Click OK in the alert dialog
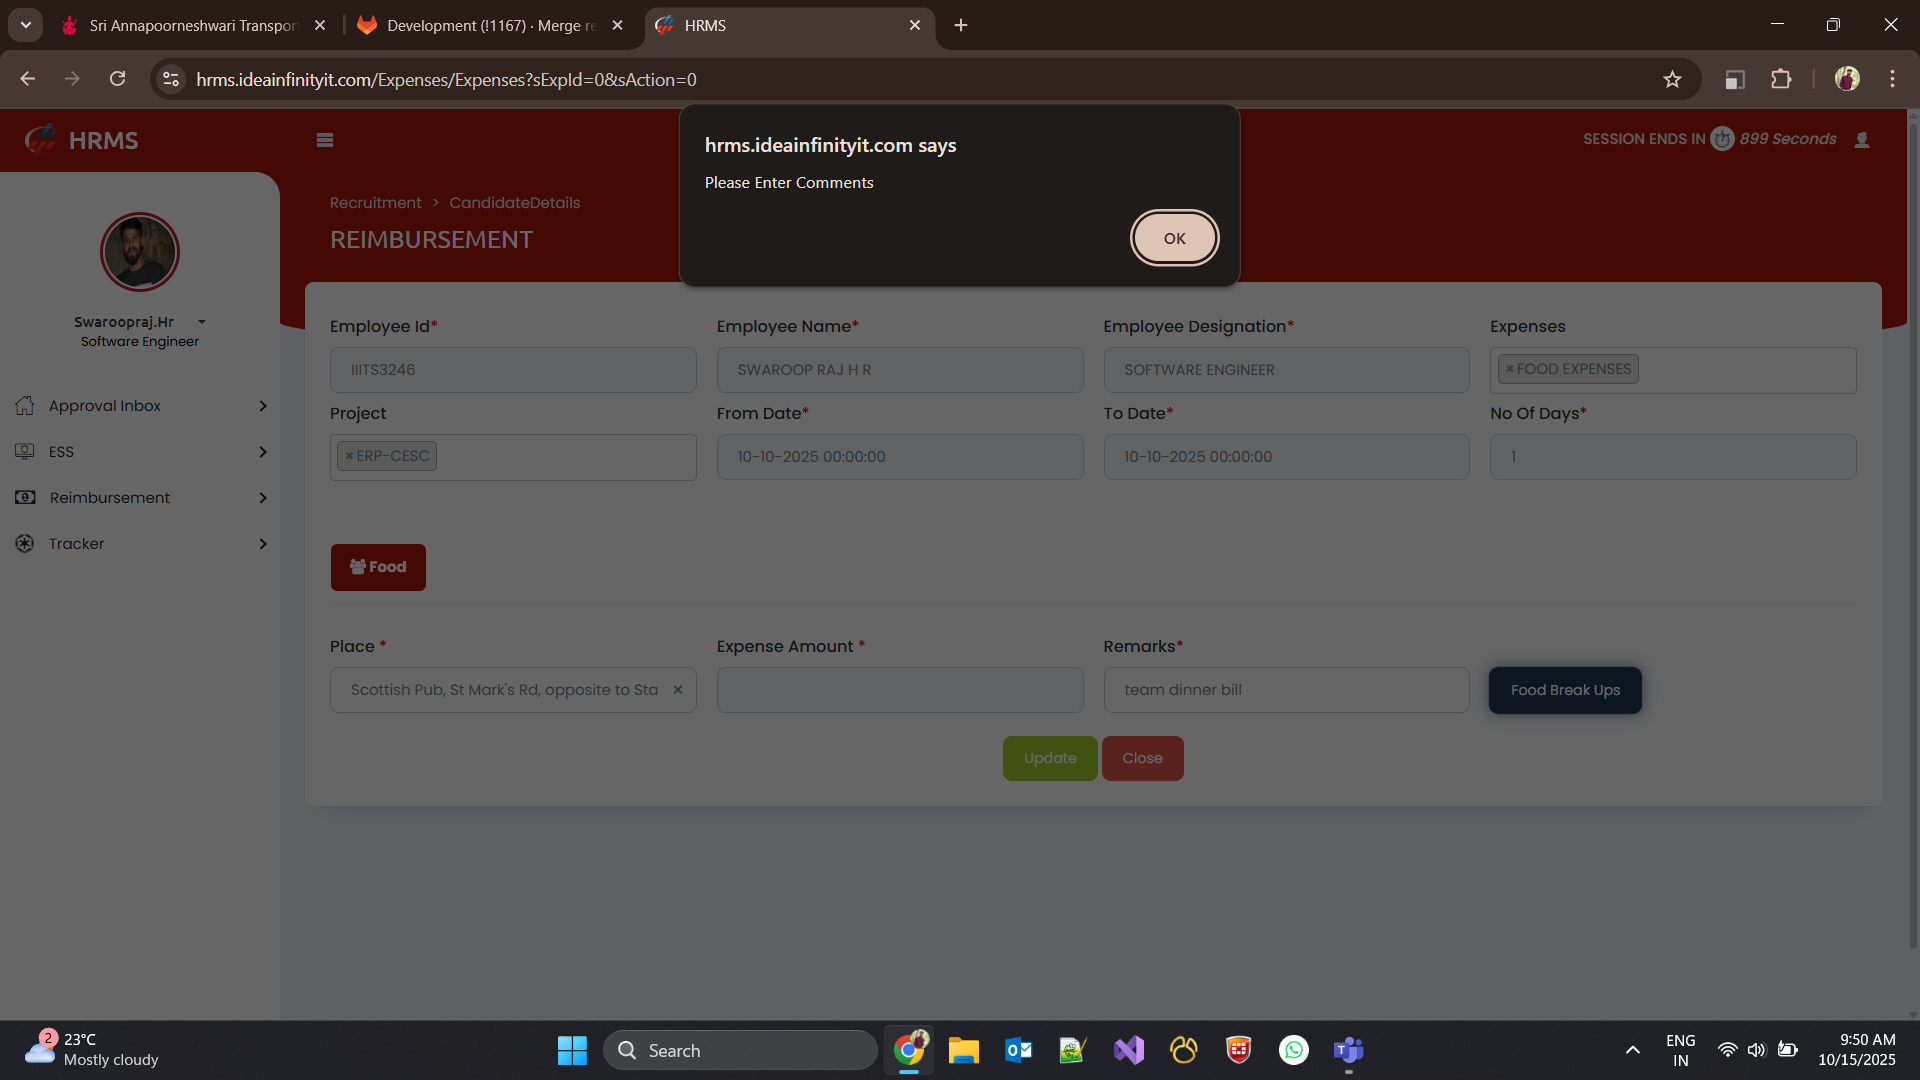1920x1080 pixels. [1174, 238]
